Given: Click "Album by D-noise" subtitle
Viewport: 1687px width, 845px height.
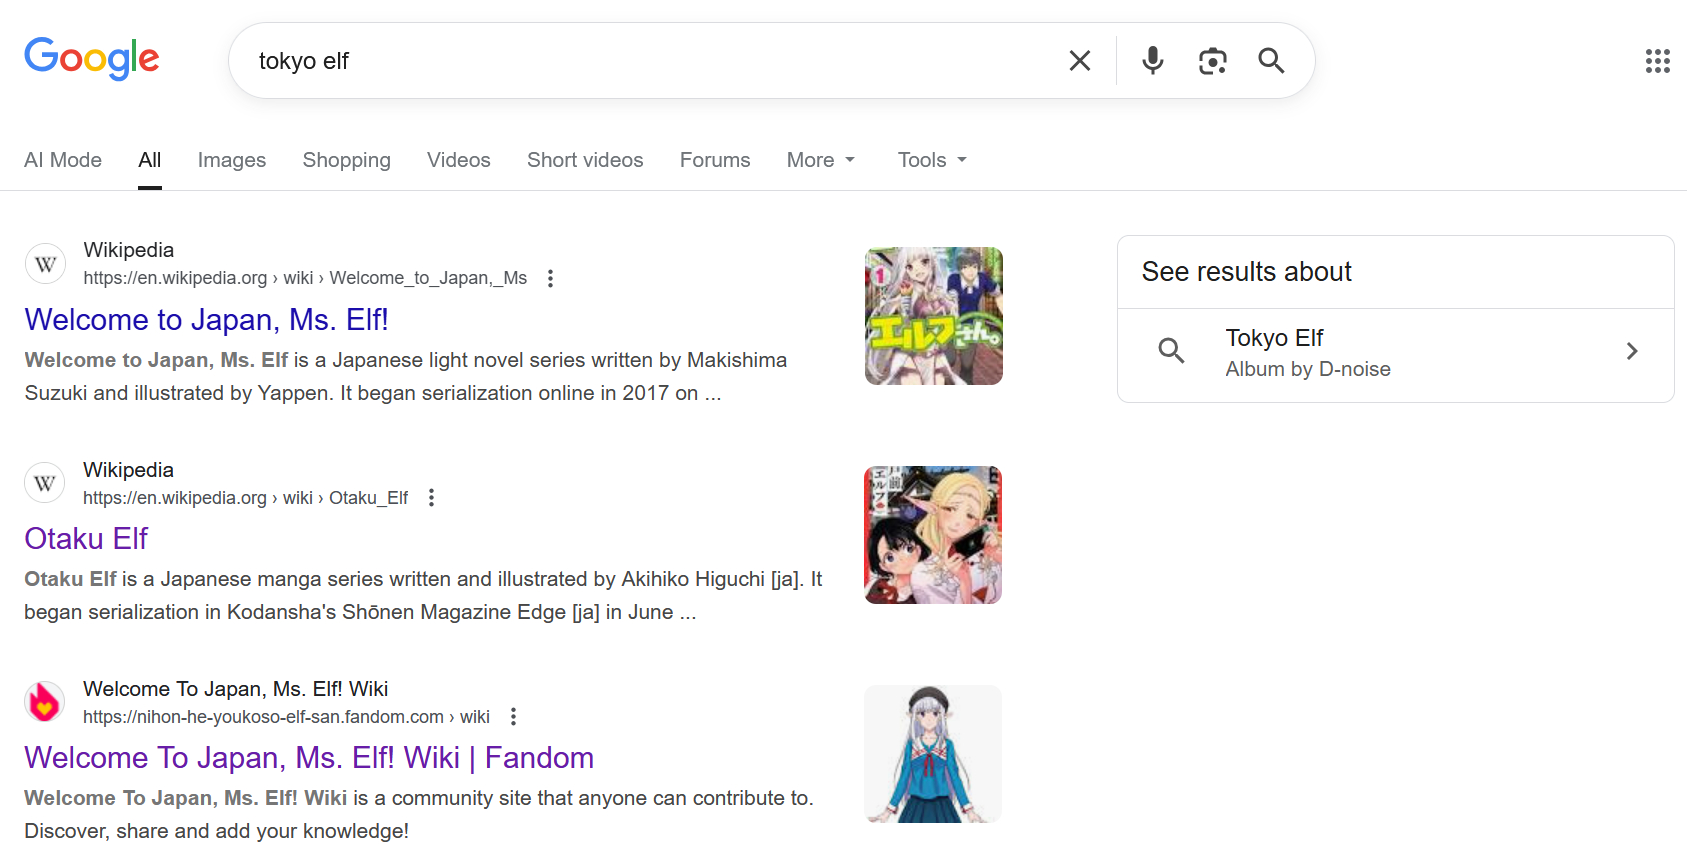Looking at the screenshot, I should pos(1308,369).
